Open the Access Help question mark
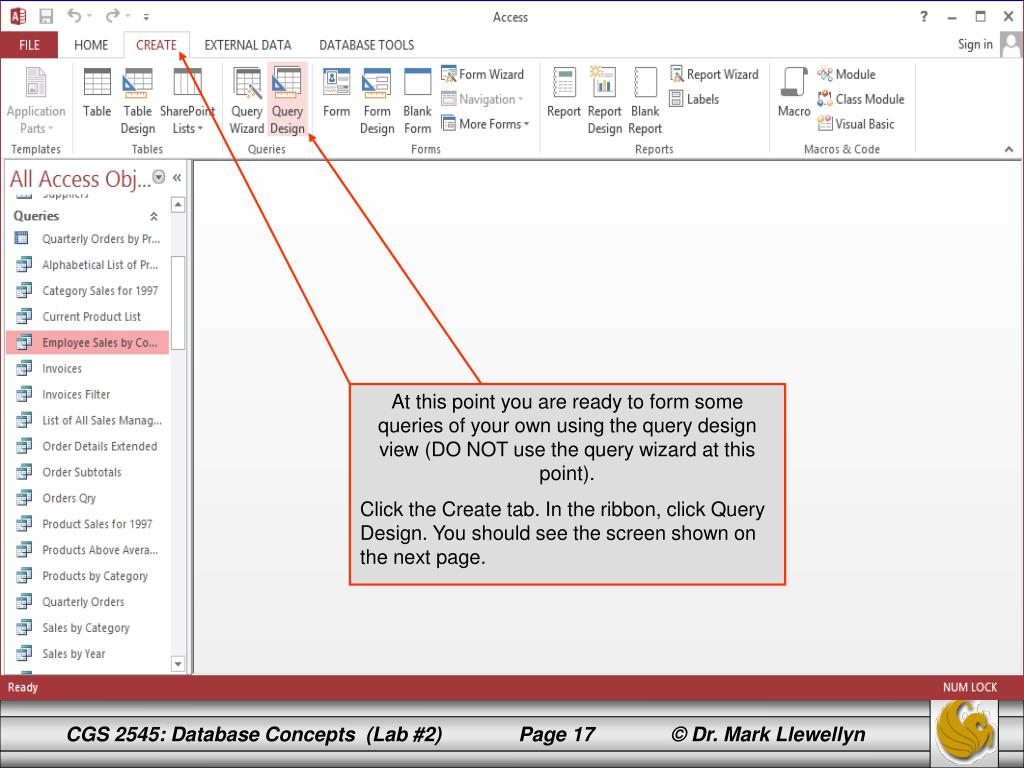Viewport: 1024px width, 768px height. pos(923,17)
